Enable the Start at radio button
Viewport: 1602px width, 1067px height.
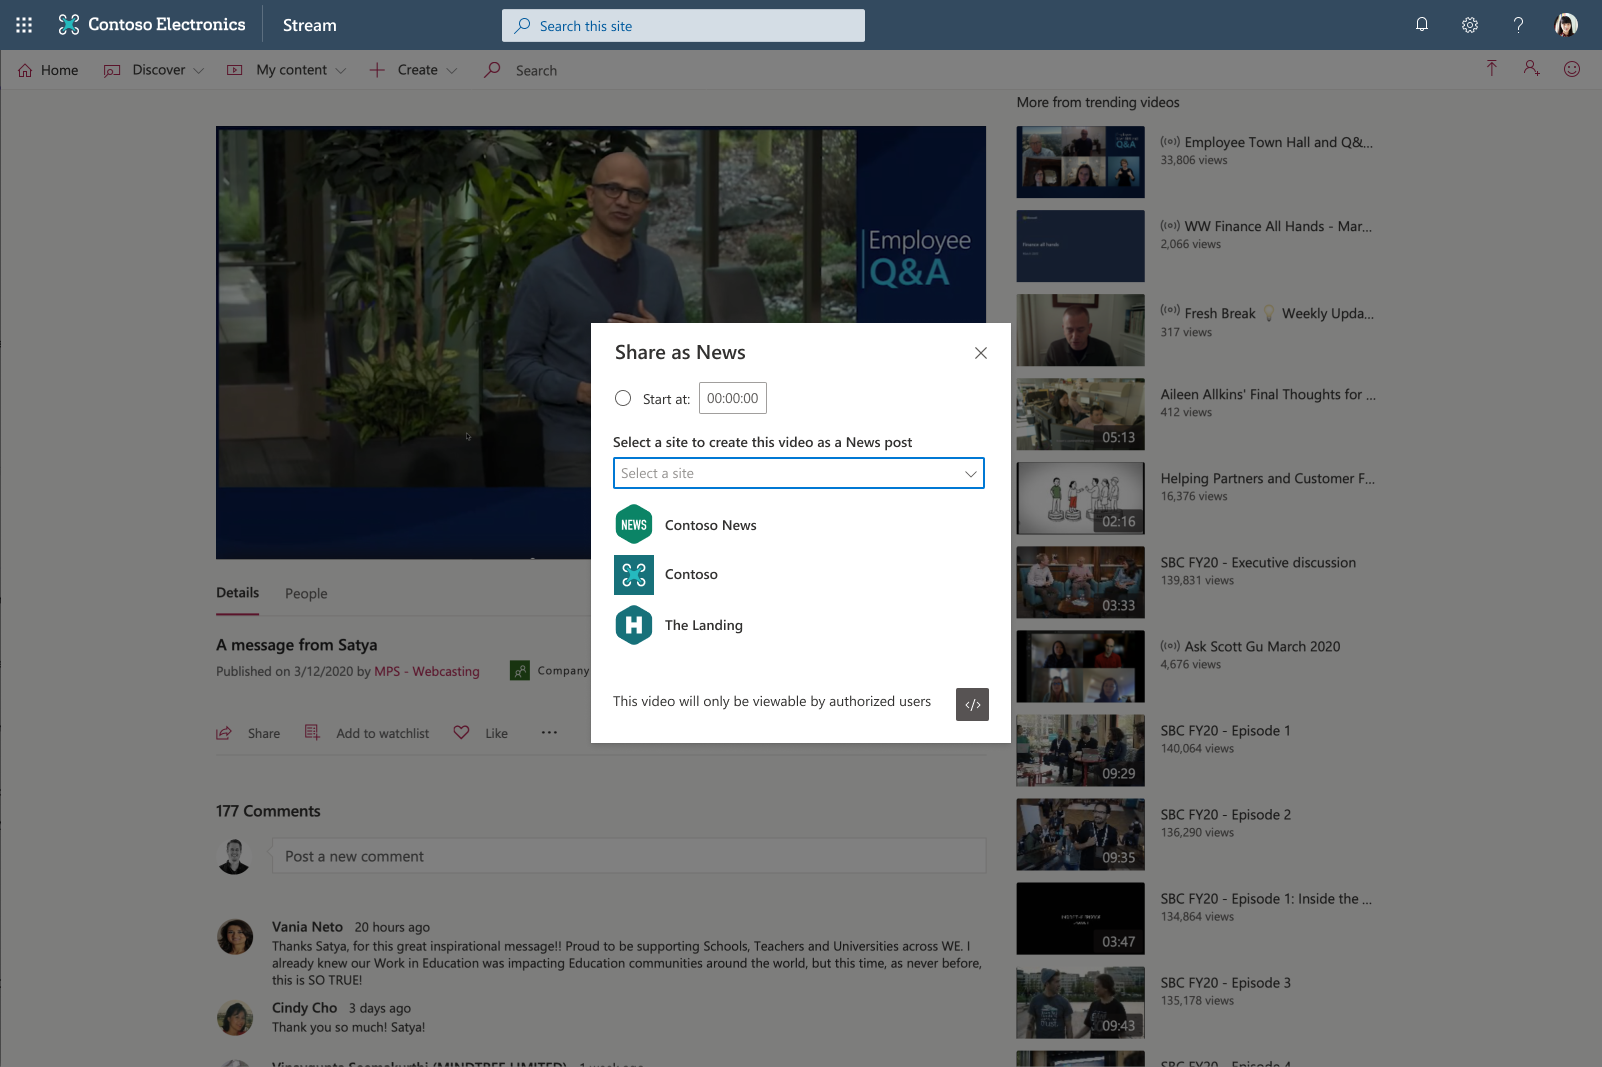click(x=623, y=398)
